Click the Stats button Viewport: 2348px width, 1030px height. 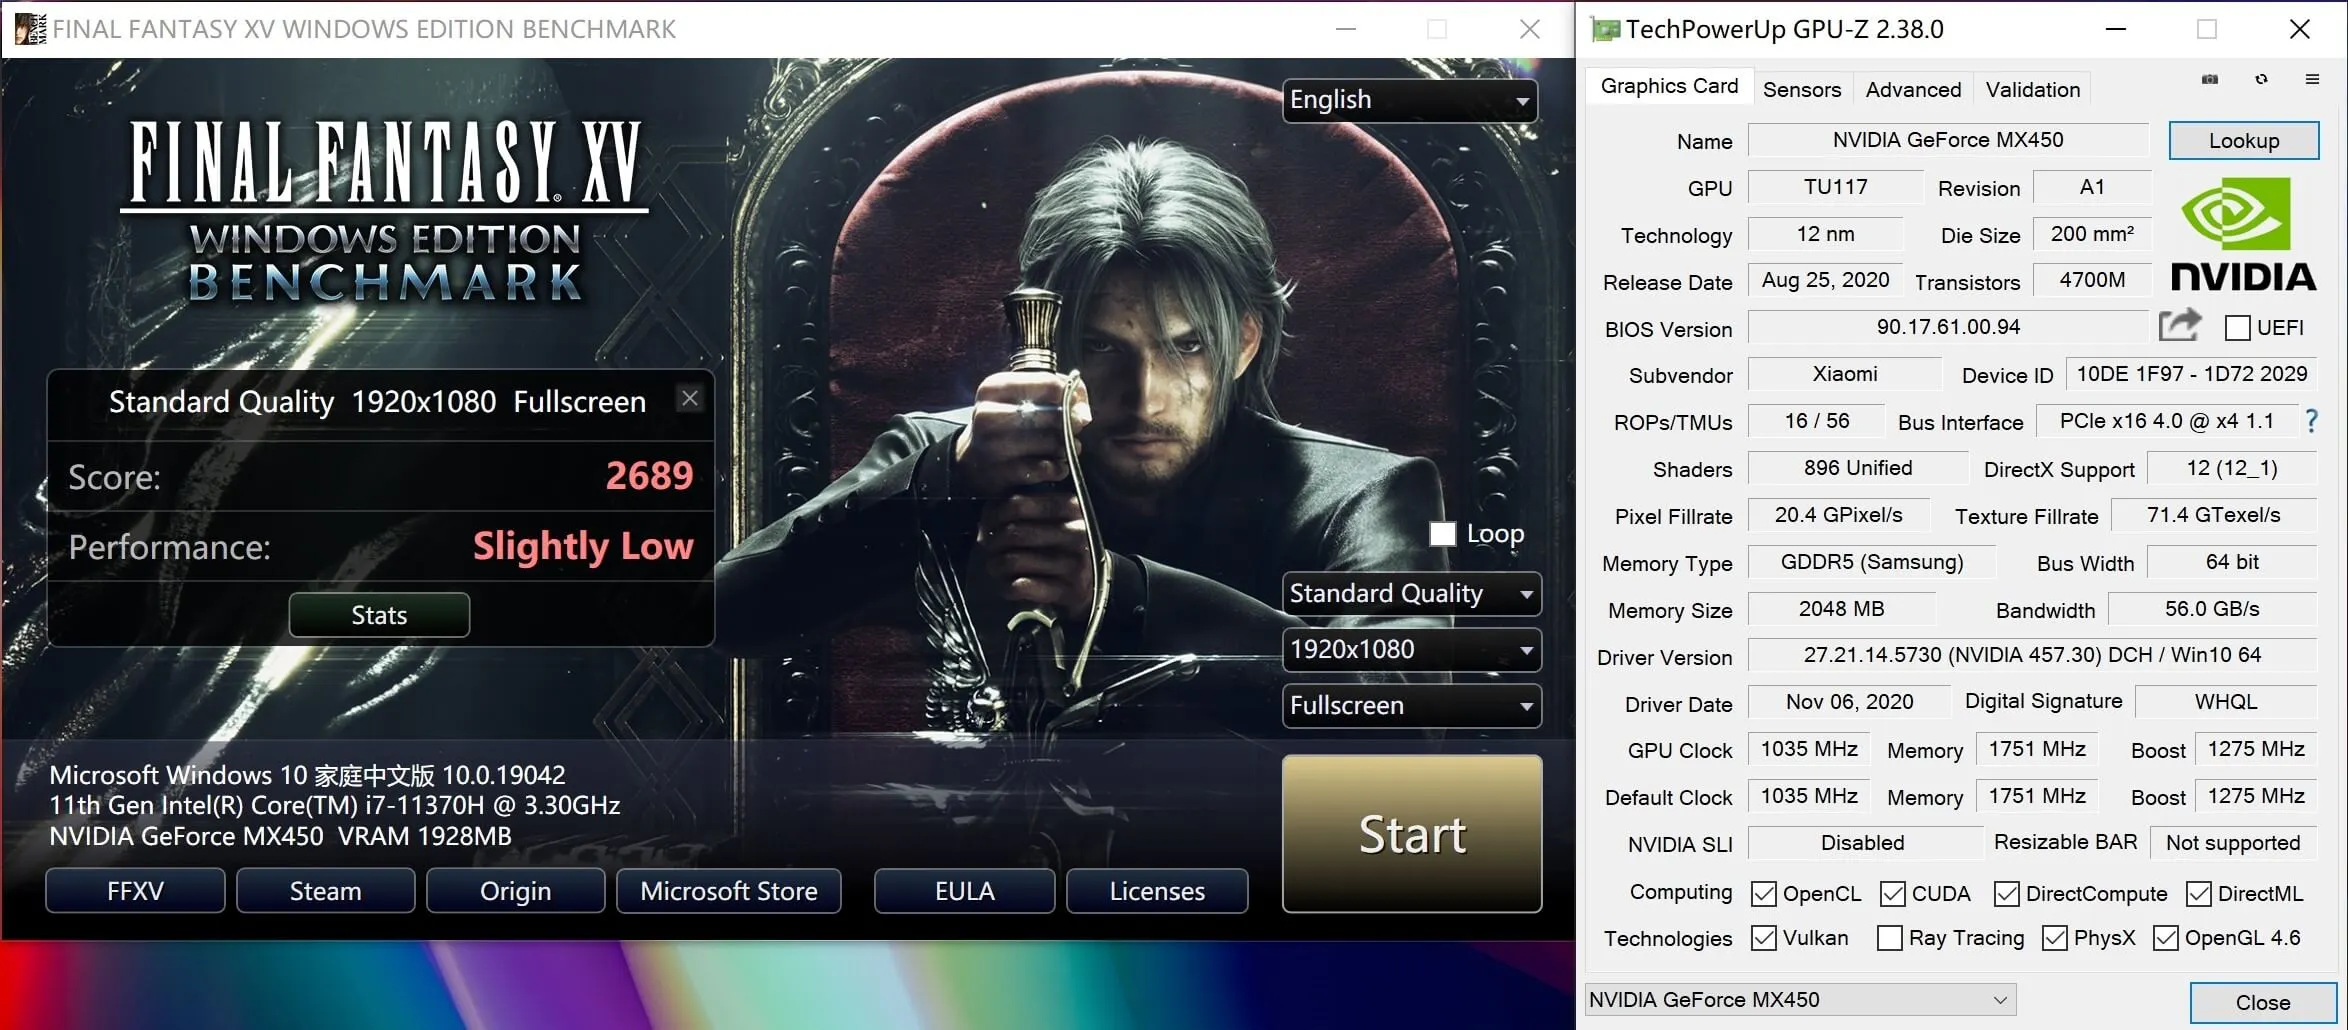point(379,615)
